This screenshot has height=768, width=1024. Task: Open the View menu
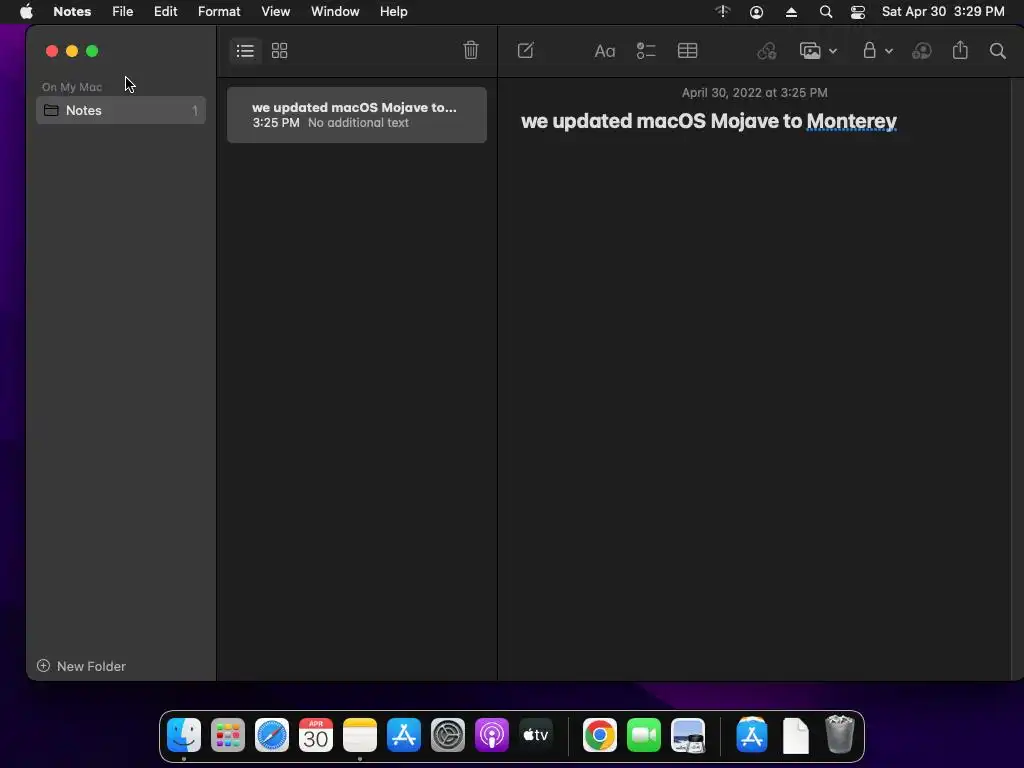click(x=276, y=11)
